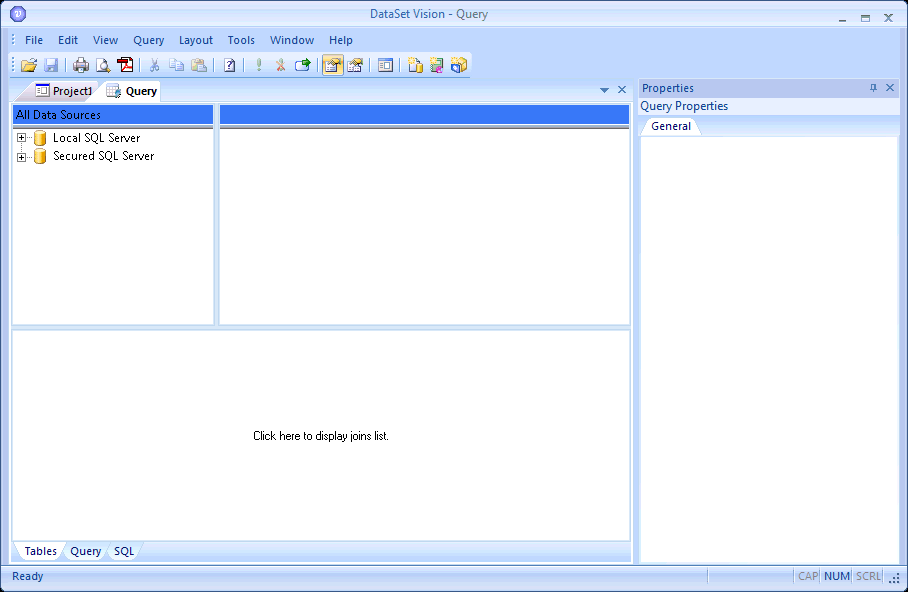Image resolution: width=908 pixels, height=592 pixels.
Task: Click the NUM status indicator
Action: click(837, 576)
